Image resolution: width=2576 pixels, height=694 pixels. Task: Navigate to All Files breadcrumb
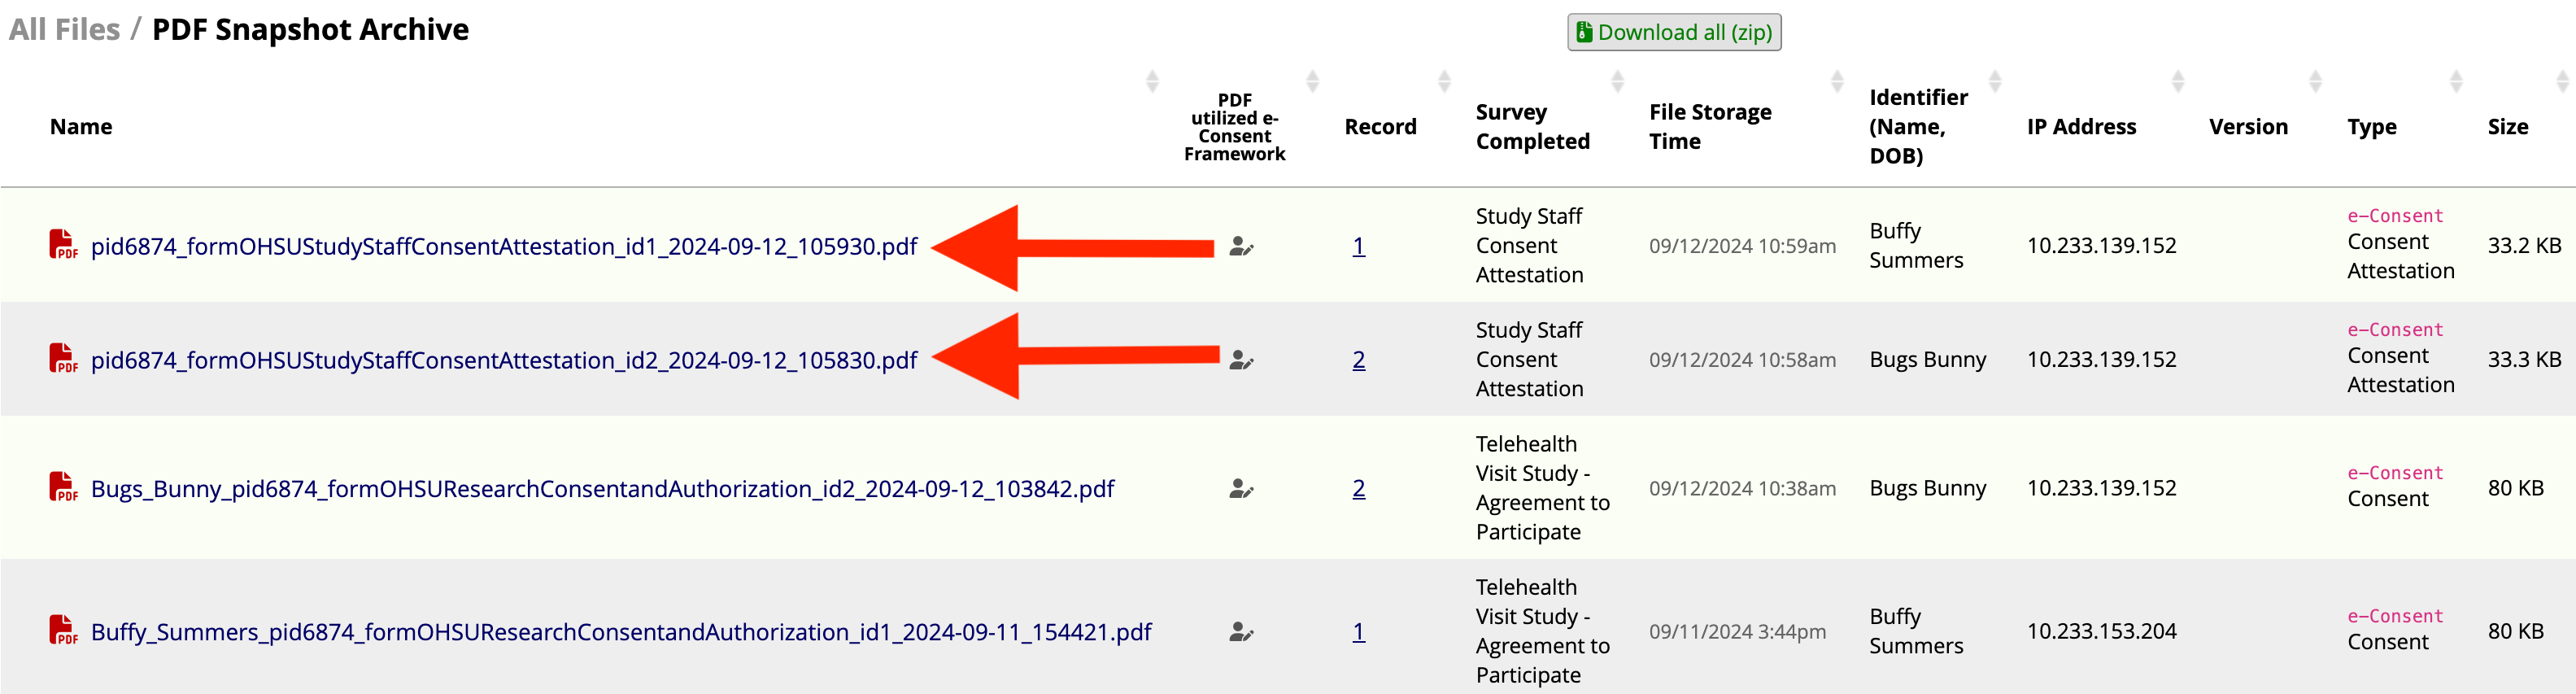(64, 30)
